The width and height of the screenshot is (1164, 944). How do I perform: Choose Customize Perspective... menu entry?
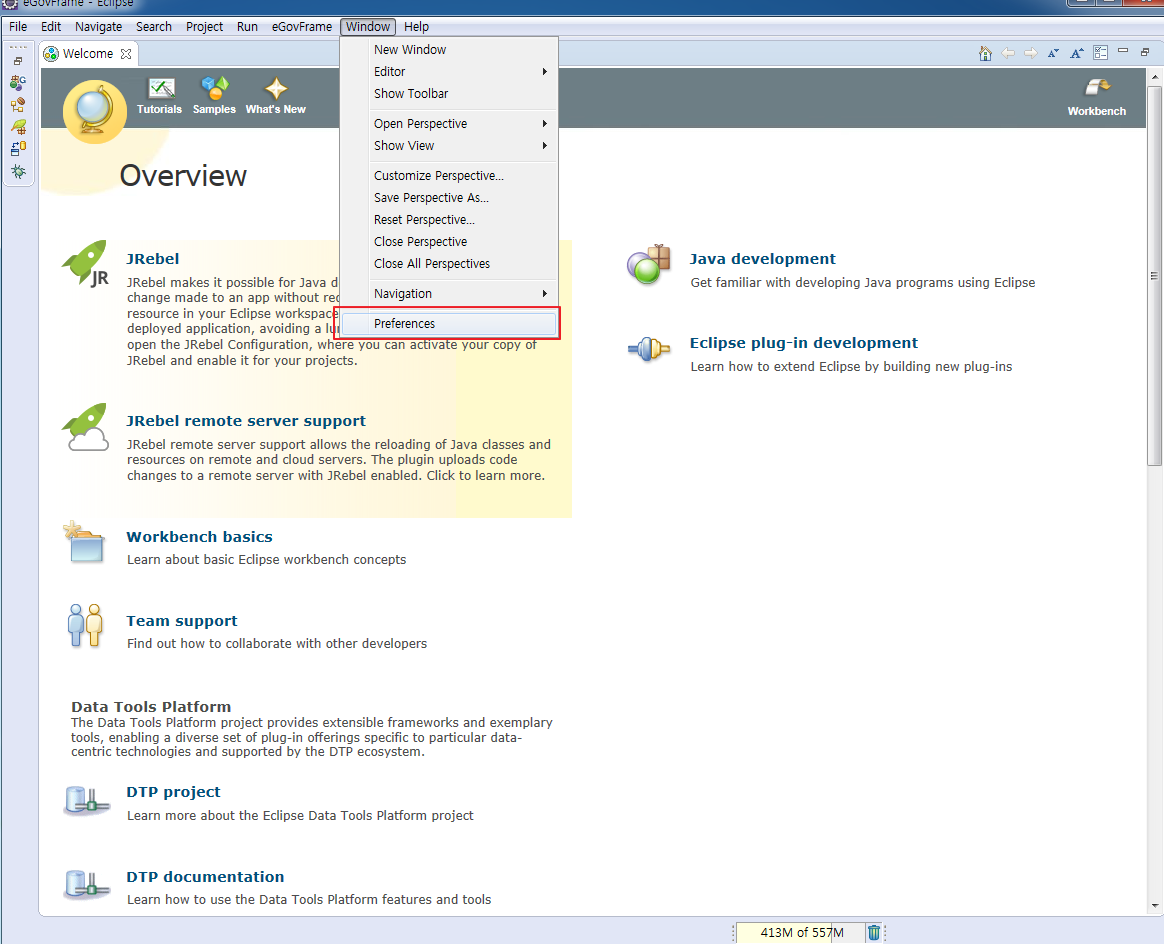(x=449, y=175)
